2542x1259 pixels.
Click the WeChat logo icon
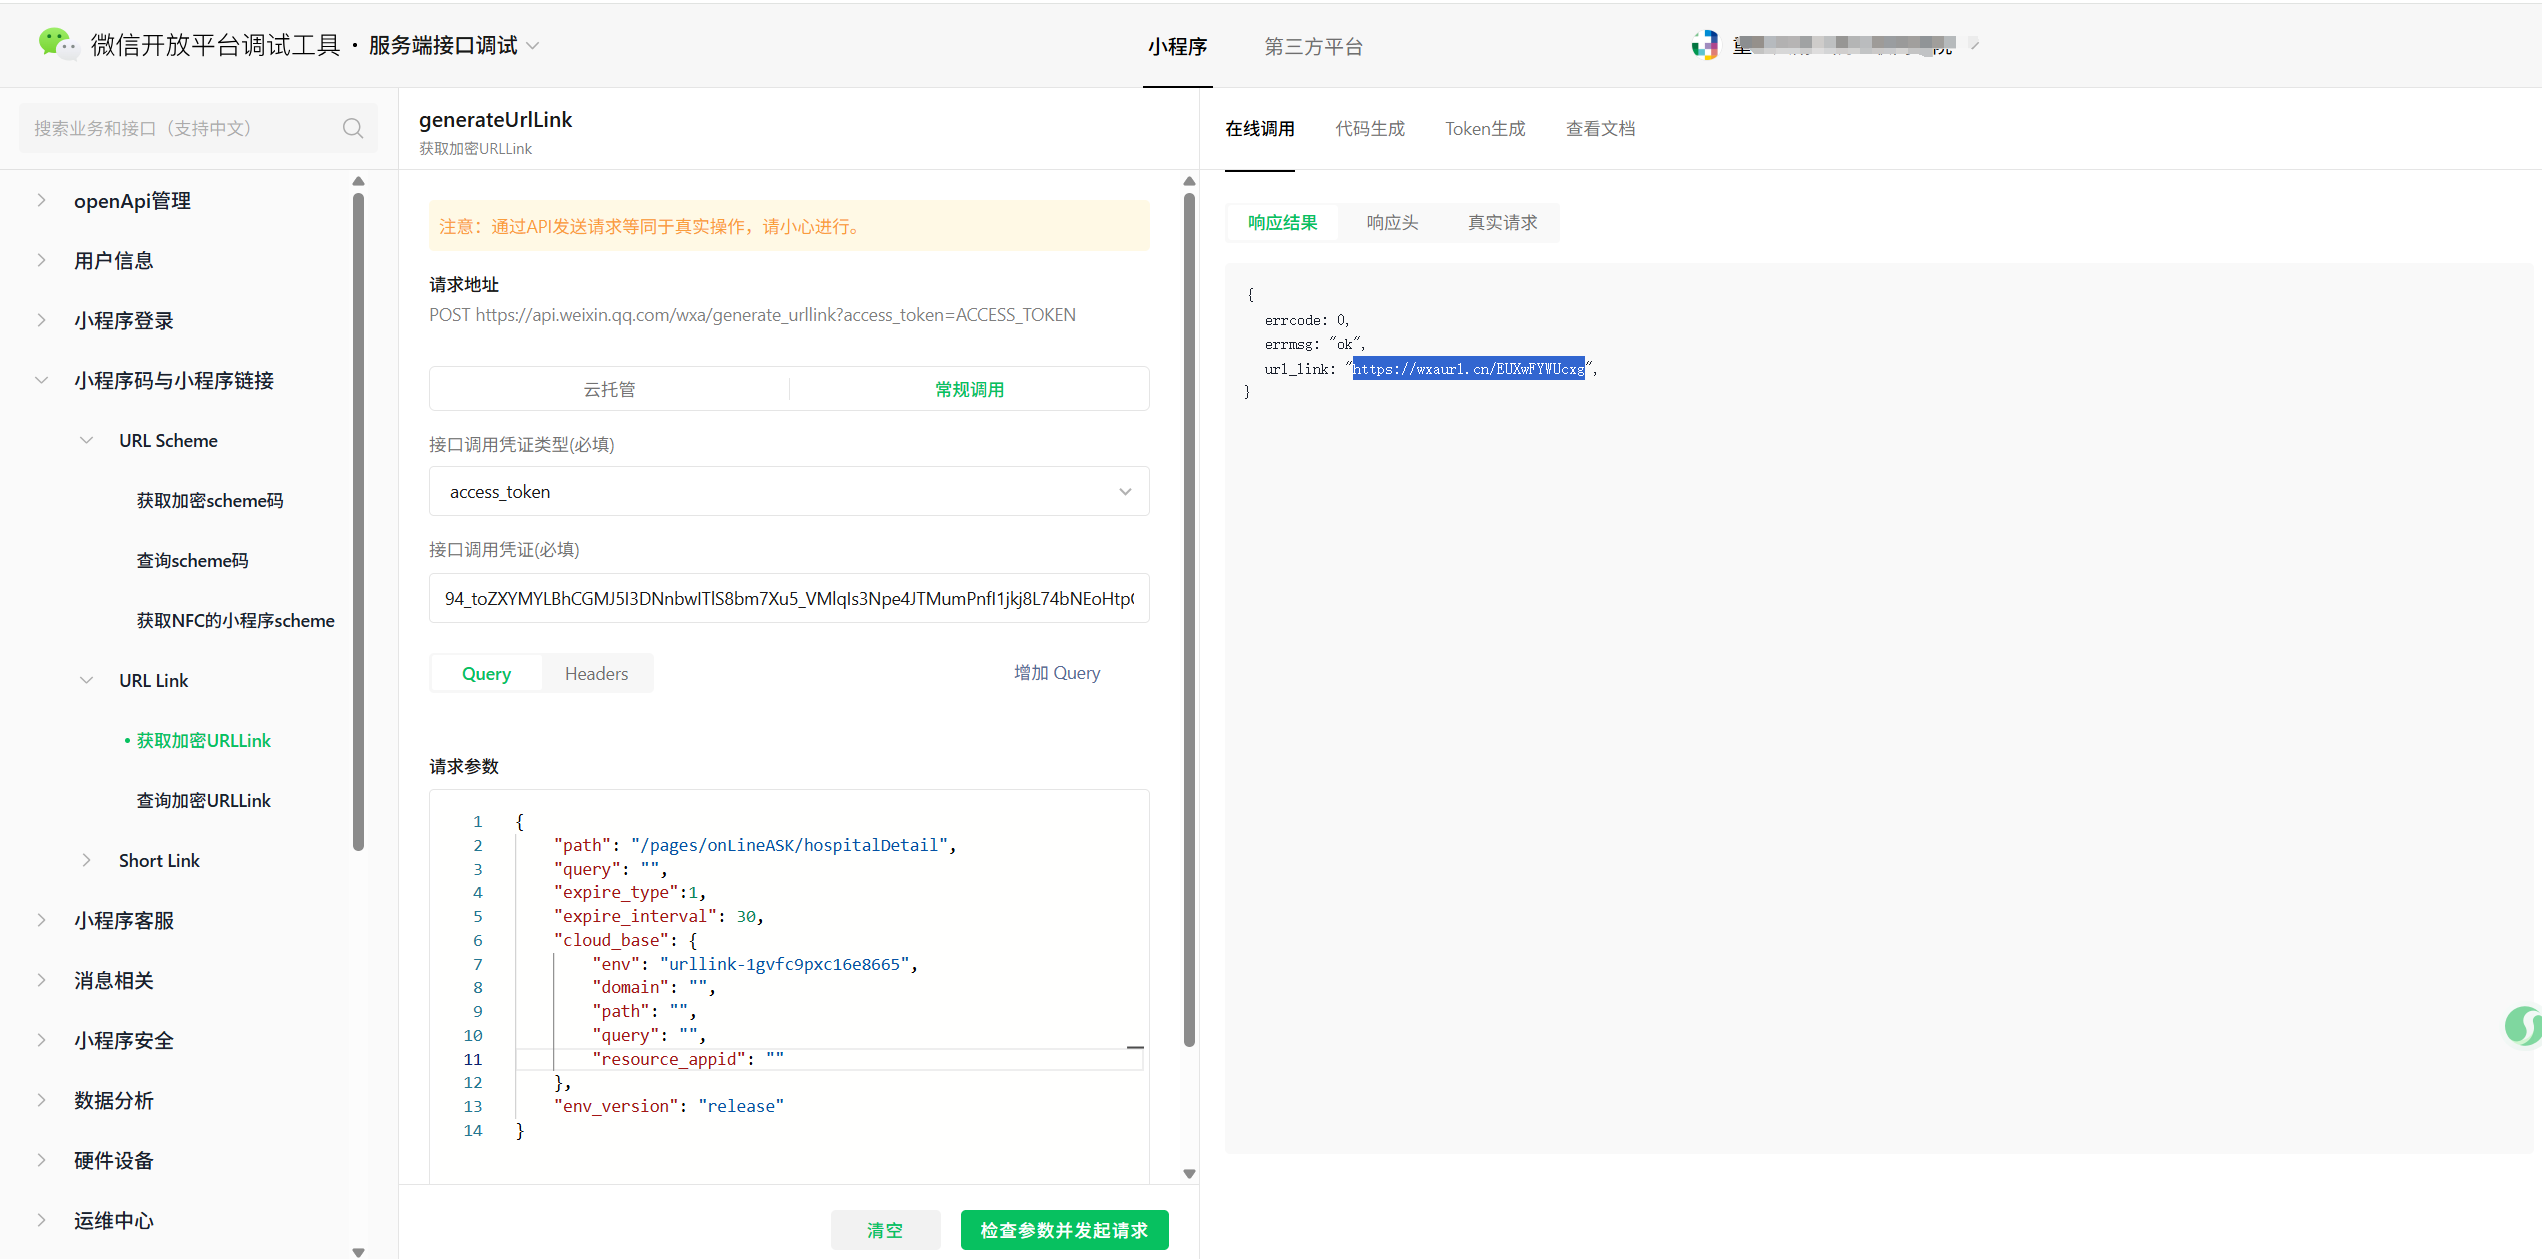point(56,44)
